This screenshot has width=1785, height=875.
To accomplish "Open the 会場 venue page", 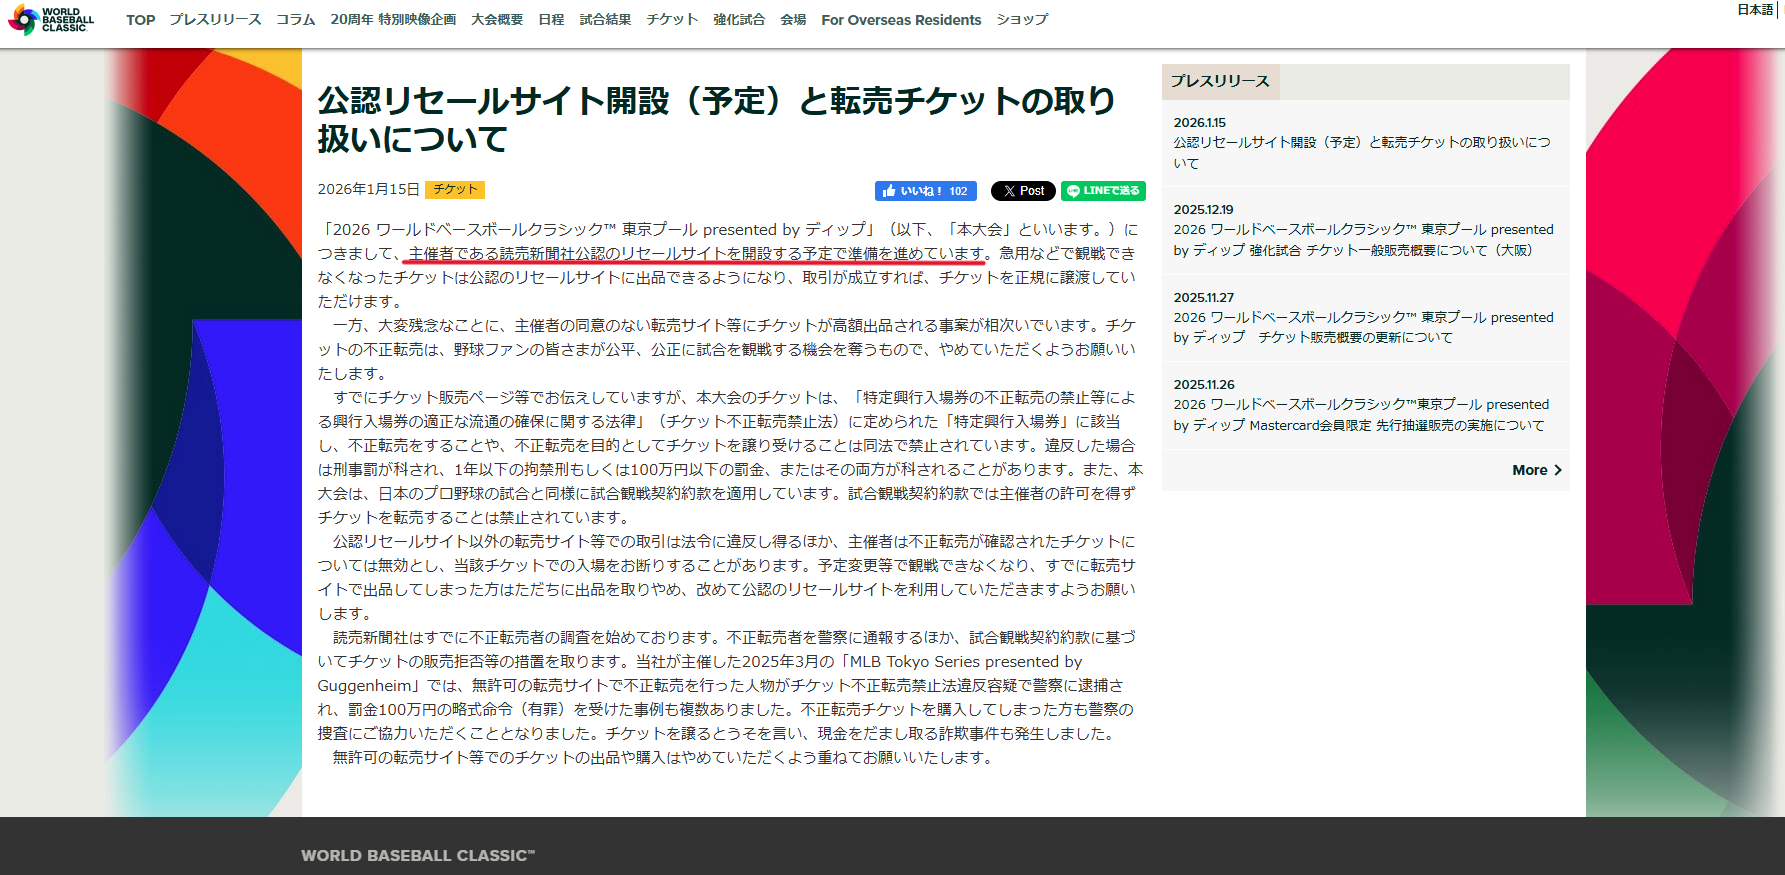I will [793, 20].
